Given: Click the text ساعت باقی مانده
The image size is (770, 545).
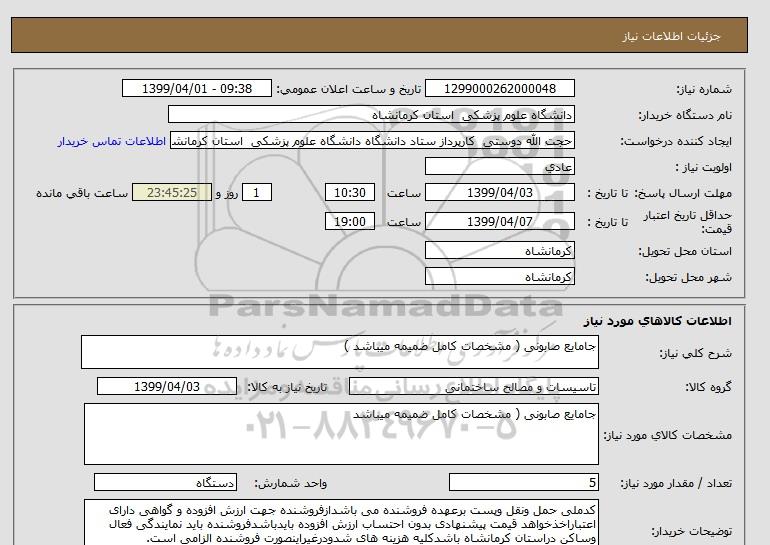Looking at the screenshot, I should pyautogui.click(x=82, y=193).
